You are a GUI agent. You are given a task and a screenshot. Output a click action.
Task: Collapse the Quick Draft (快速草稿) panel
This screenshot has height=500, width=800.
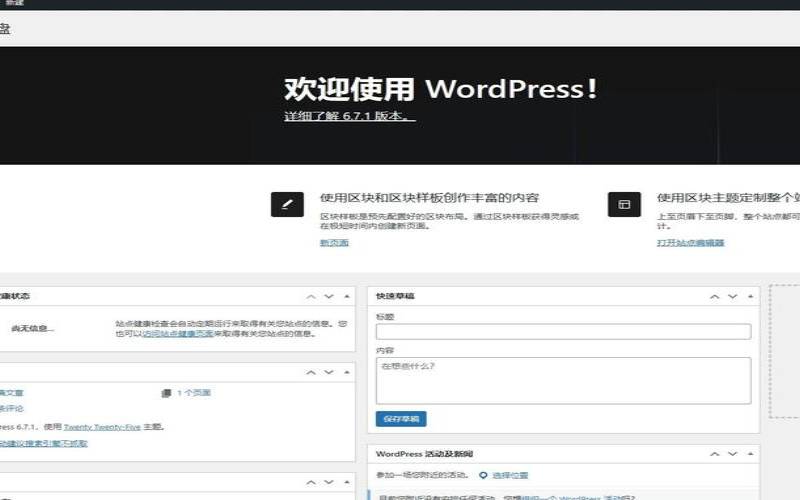tap(749, 297)
